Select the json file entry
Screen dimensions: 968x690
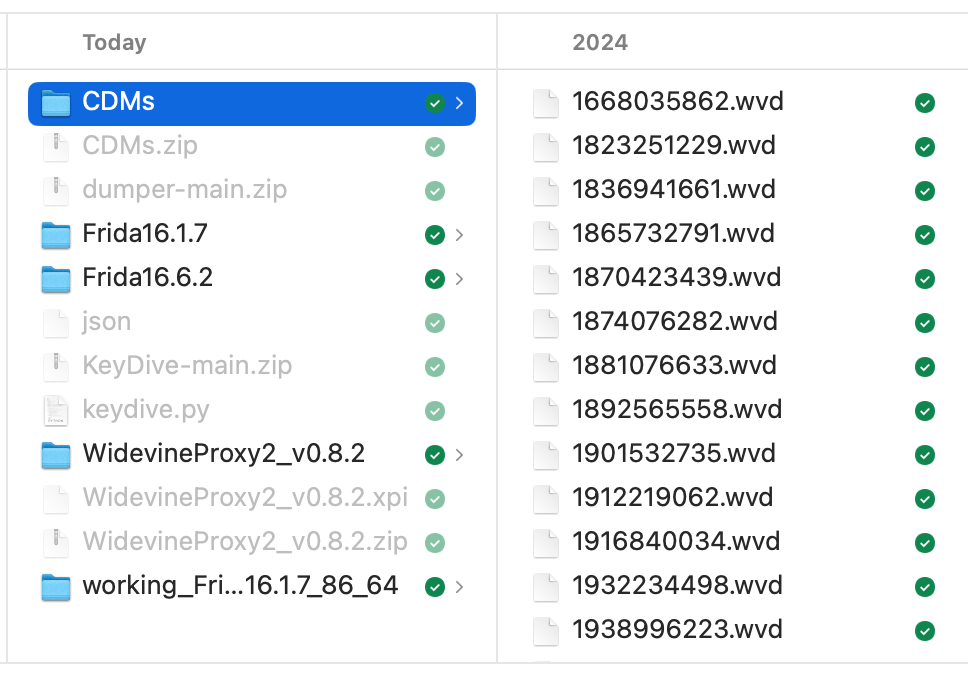[106, 322]
